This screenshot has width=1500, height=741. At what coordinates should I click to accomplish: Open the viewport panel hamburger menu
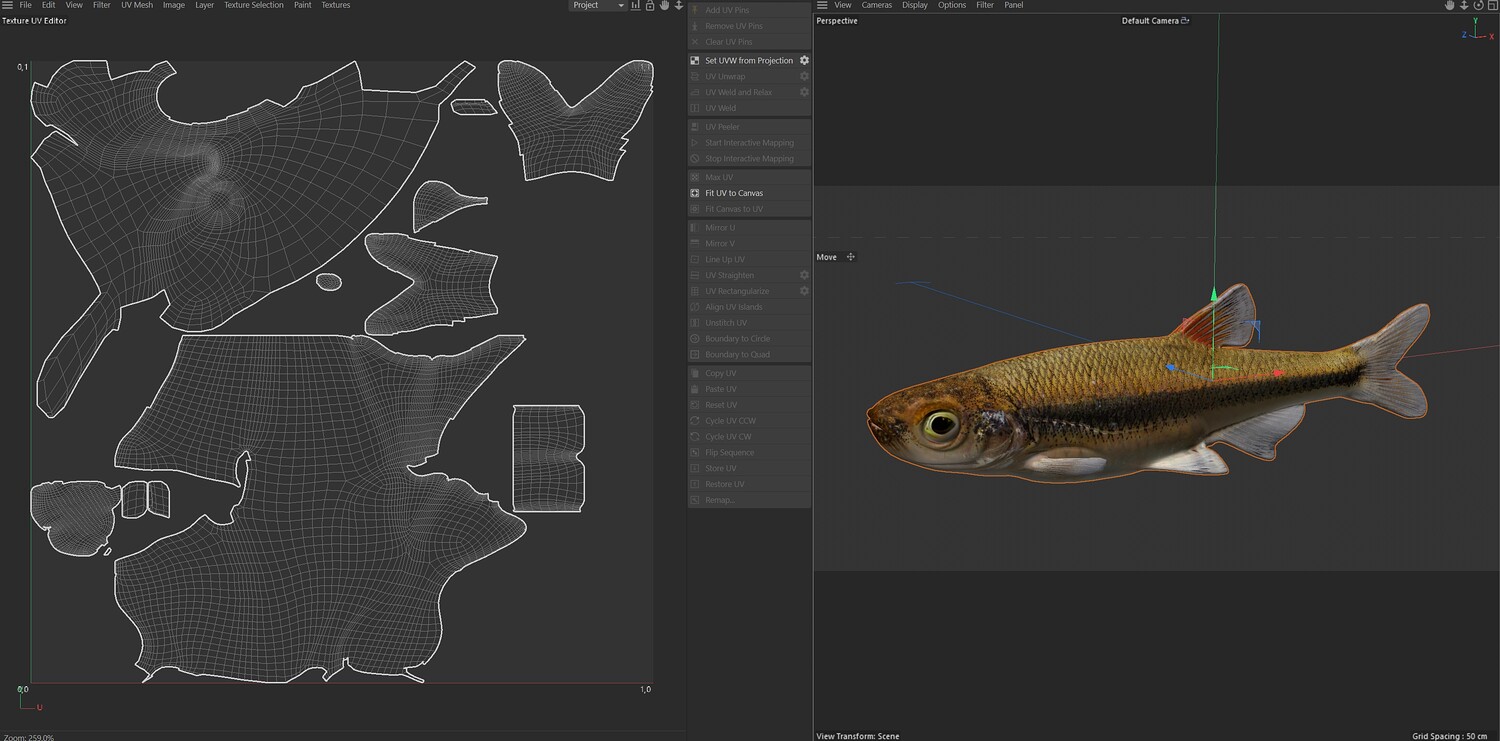(x=822, y=5)
